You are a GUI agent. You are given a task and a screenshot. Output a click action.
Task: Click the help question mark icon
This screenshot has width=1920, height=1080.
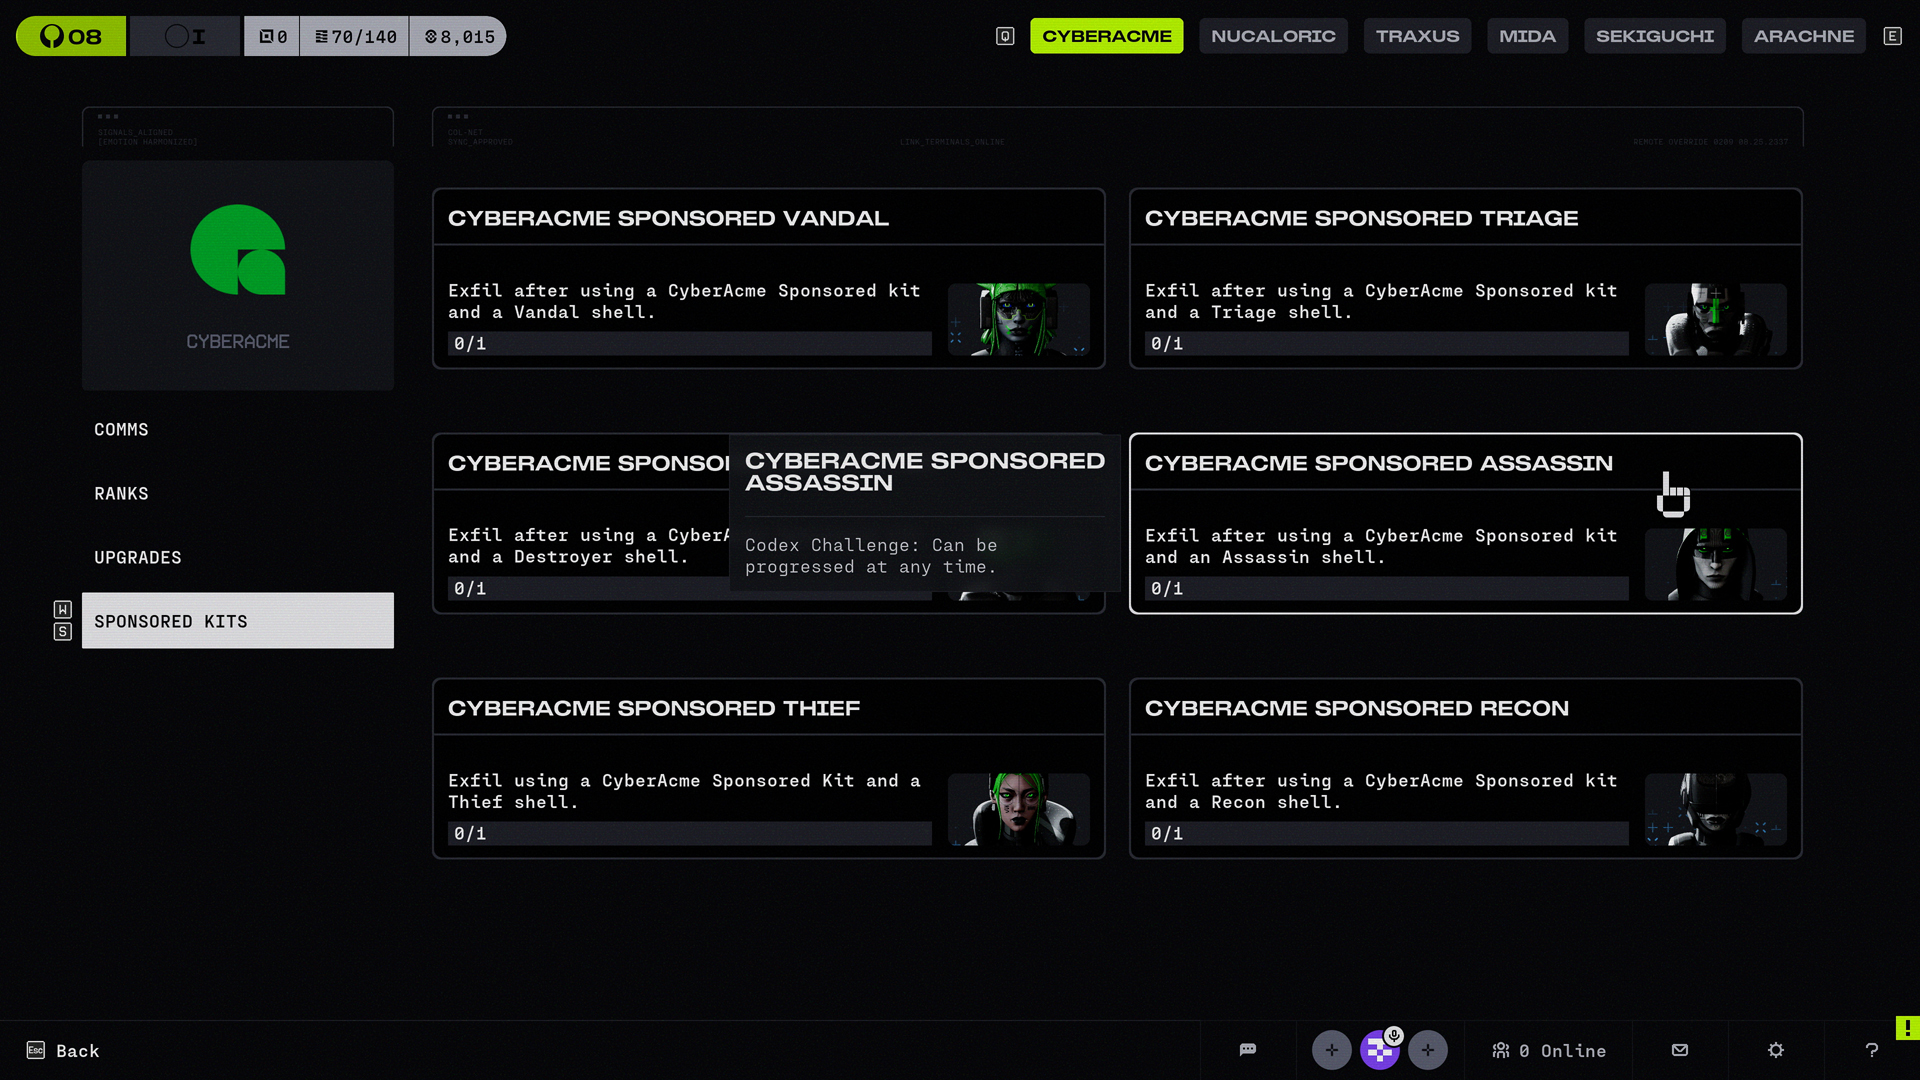coord(1872,1050)
